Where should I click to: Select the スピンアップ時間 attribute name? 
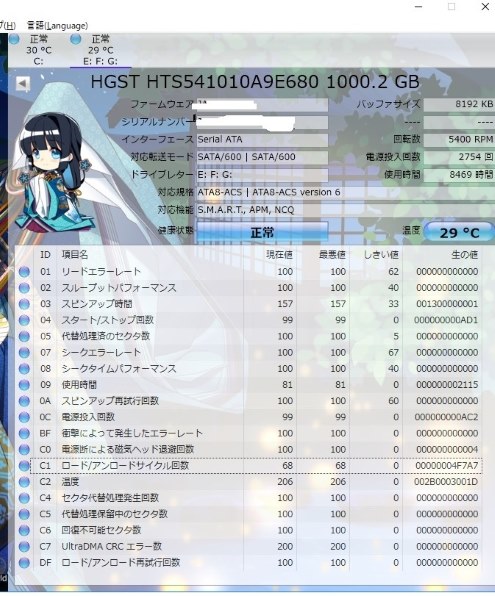[97, 304]
